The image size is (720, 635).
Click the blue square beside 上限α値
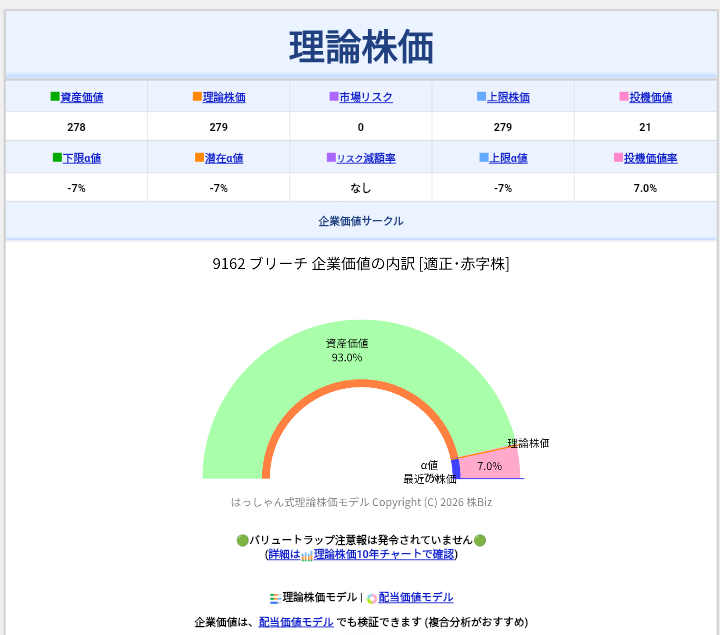click(484, 157)
